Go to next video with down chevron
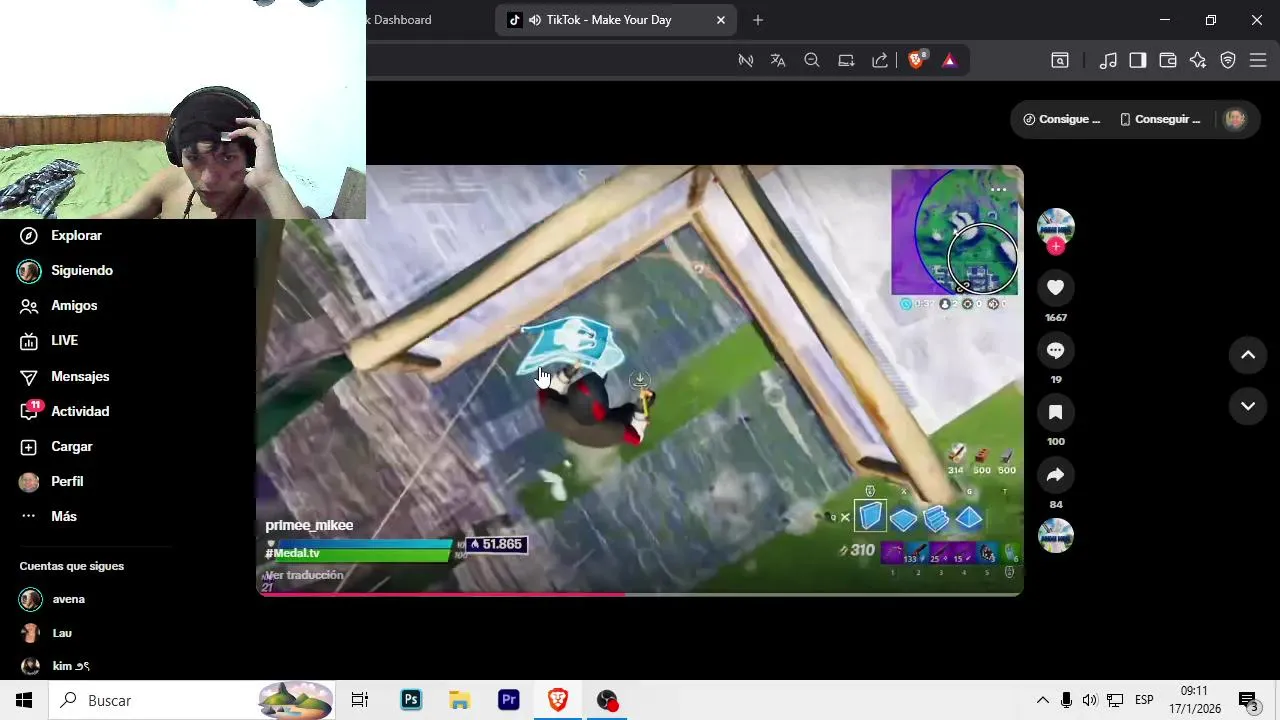Image resolution: width=1280 pixels, height=720 pixels. click(1248, 406)
